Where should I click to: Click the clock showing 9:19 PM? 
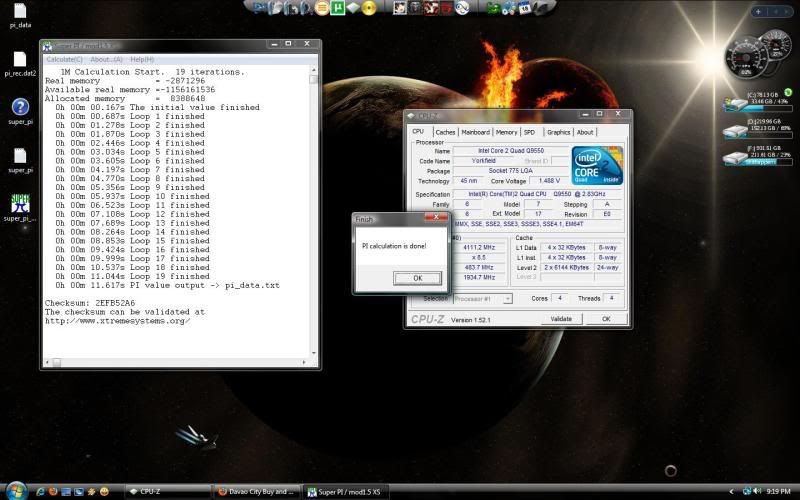pos(779,492)
